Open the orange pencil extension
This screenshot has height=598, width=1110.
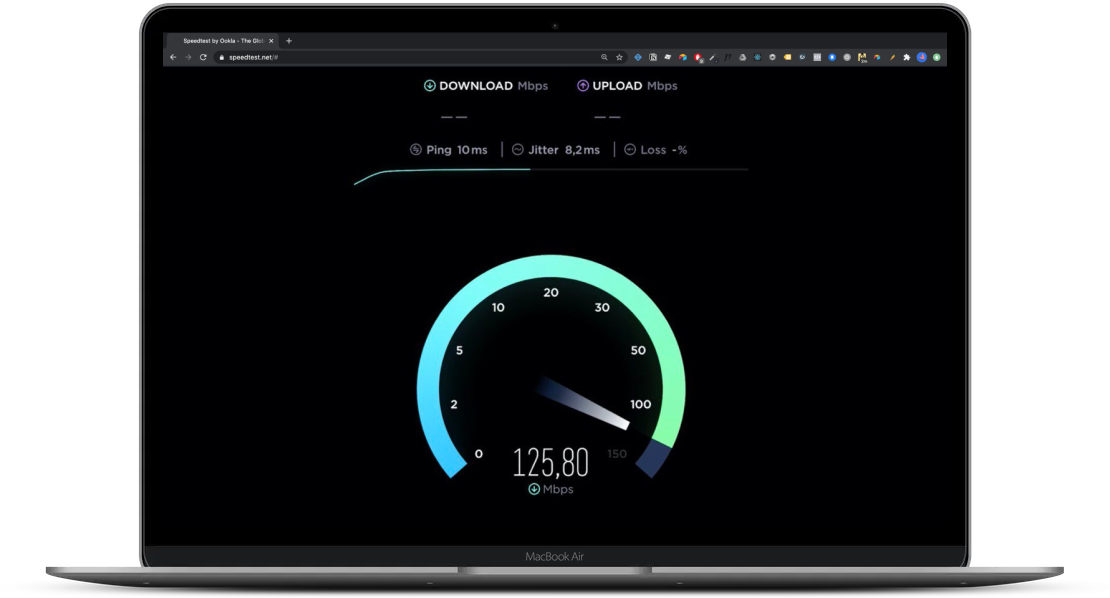click(x=893, y=57)
